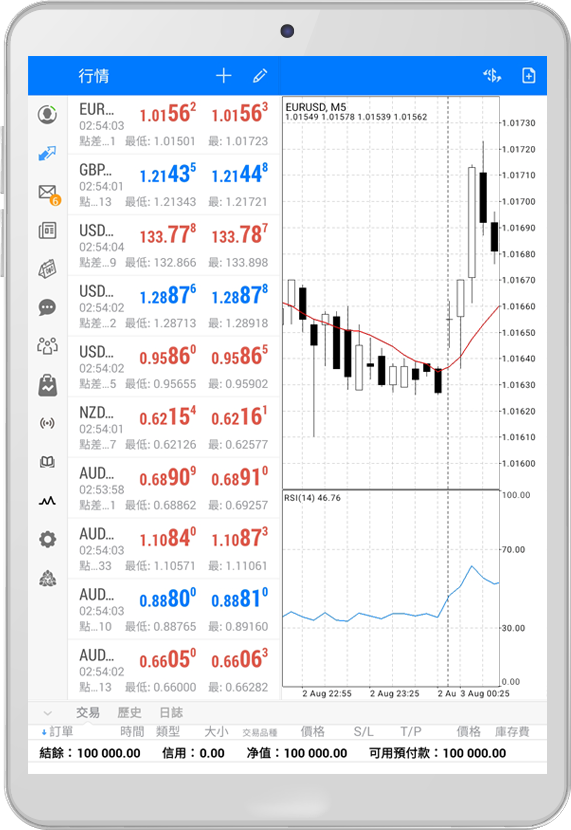
Task: Switch to 日誌 tab
Action: click(x=171, y=712)
